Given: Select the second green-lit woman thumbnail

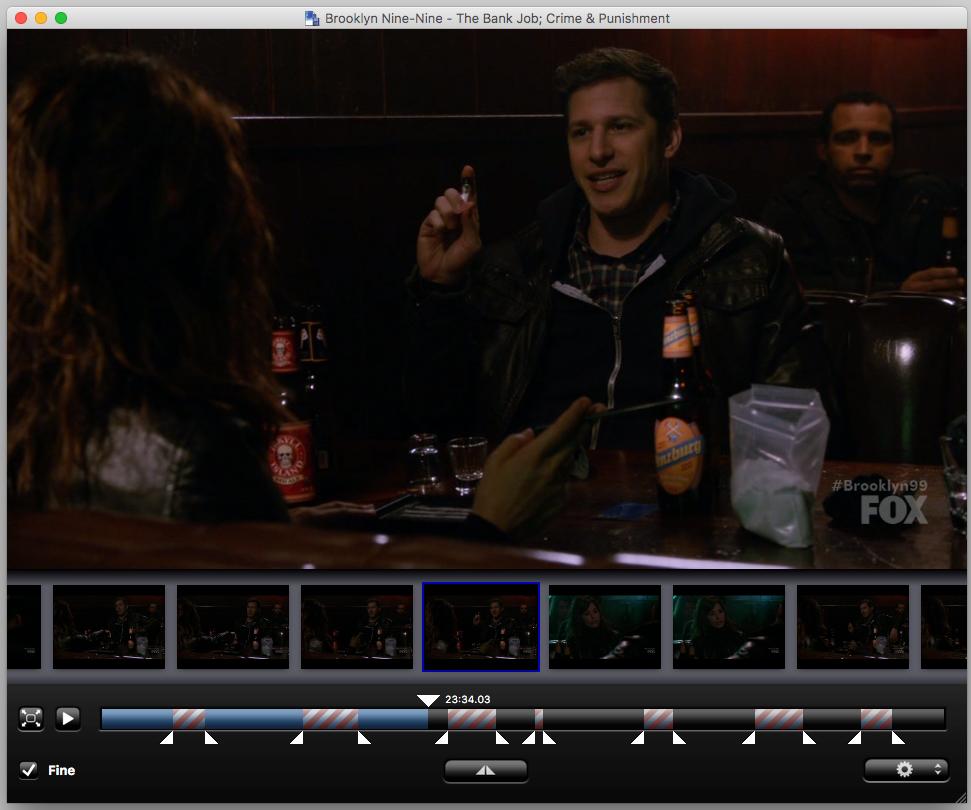Looking at the screenshot, I should (729, 627).
